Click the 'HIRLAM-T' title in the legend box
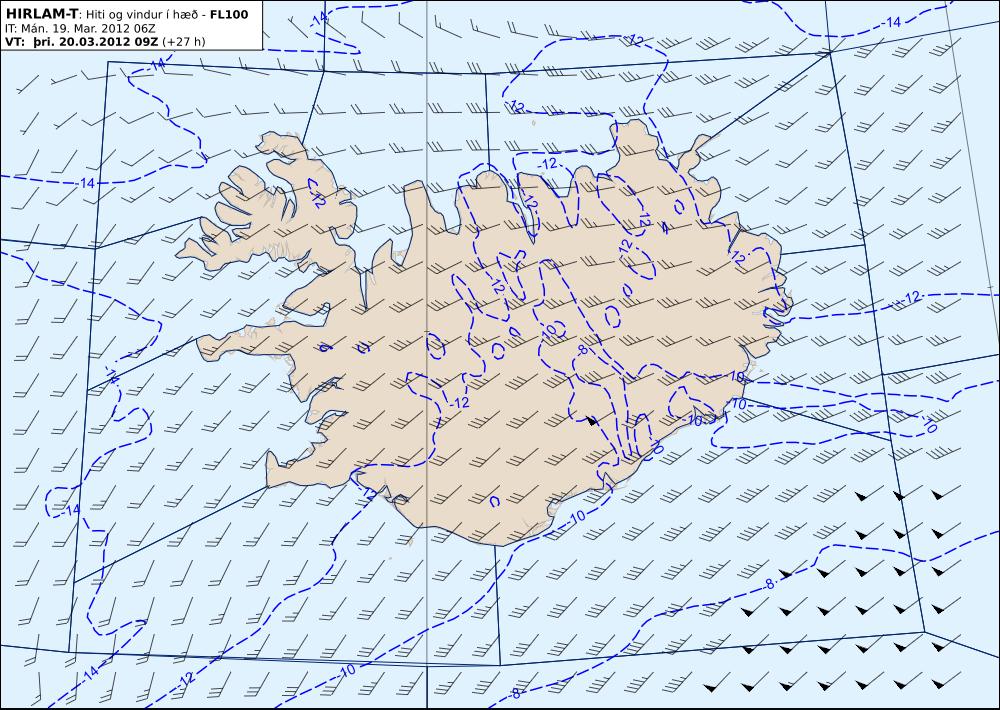 click(41, 14)
